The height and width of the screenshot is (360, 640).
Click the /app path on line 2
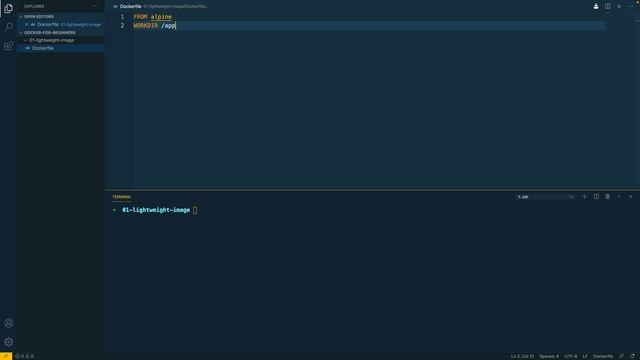click(x=168, y=25)
